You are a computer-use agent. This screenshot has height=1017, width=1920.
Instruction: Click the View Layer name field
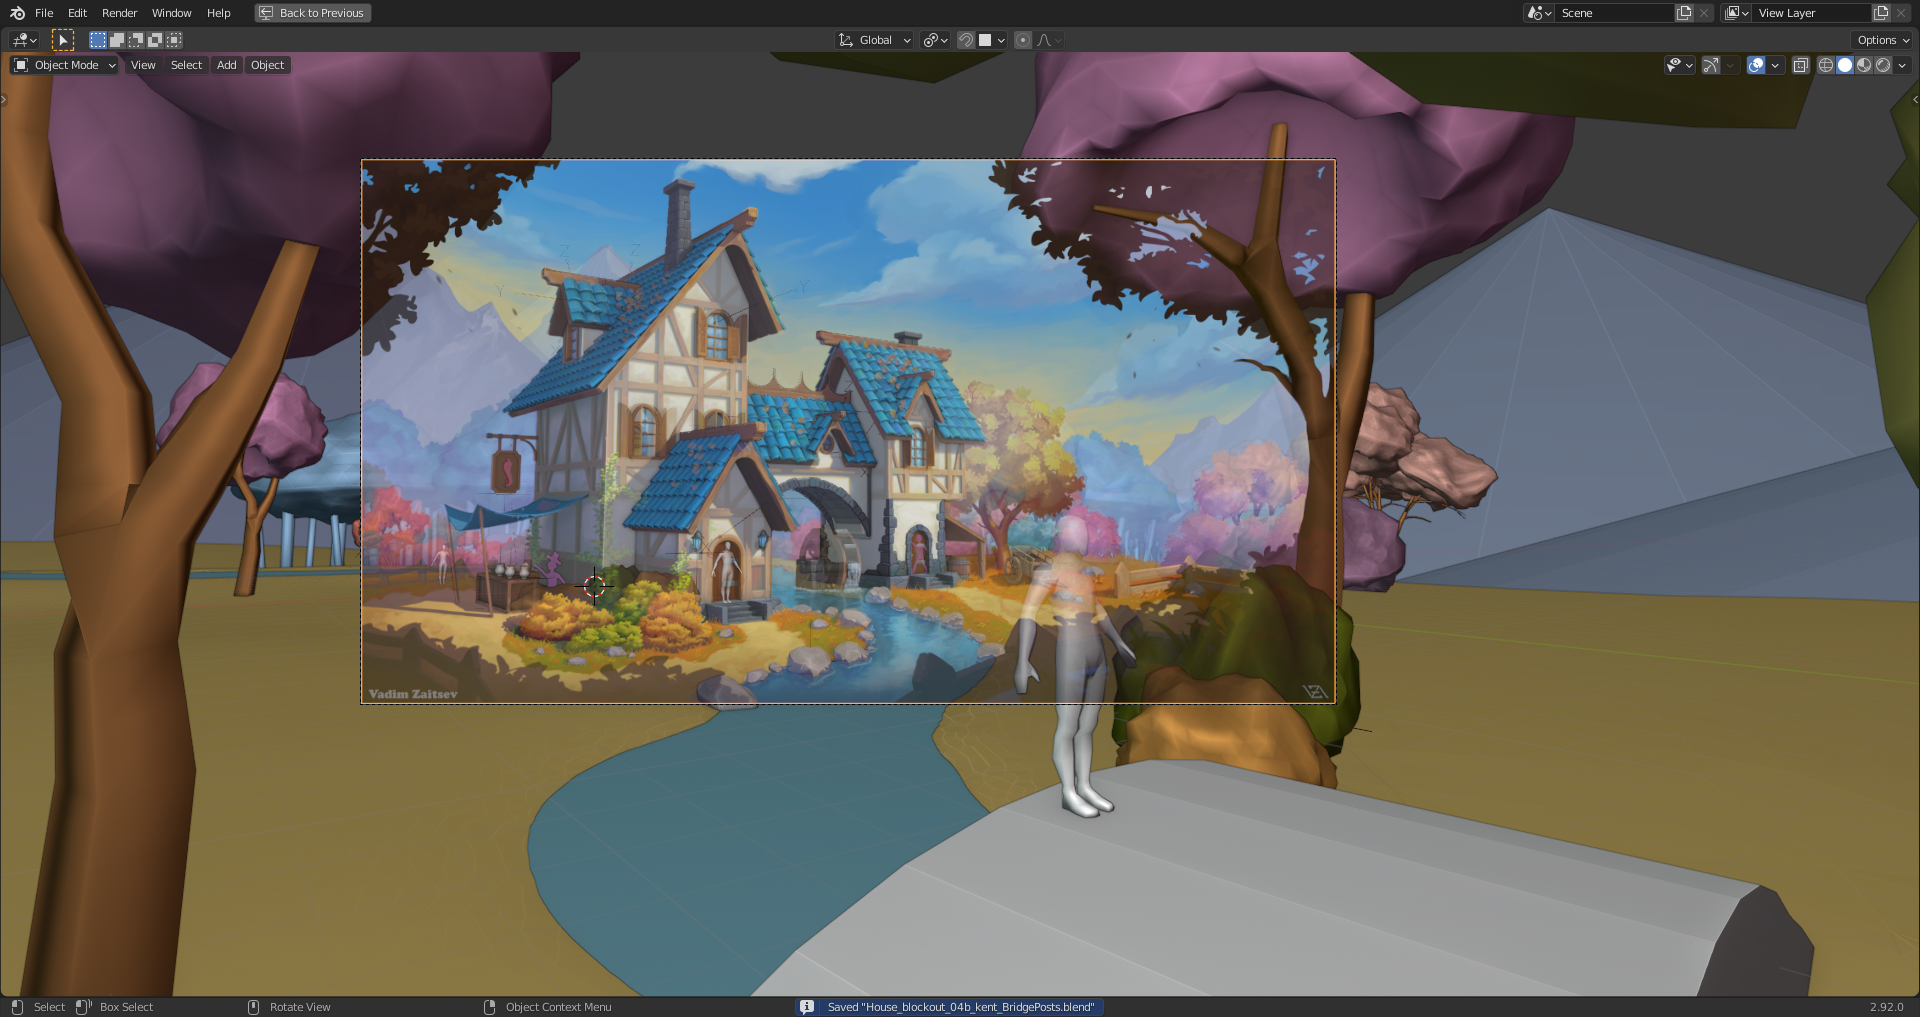point(1812,13)
